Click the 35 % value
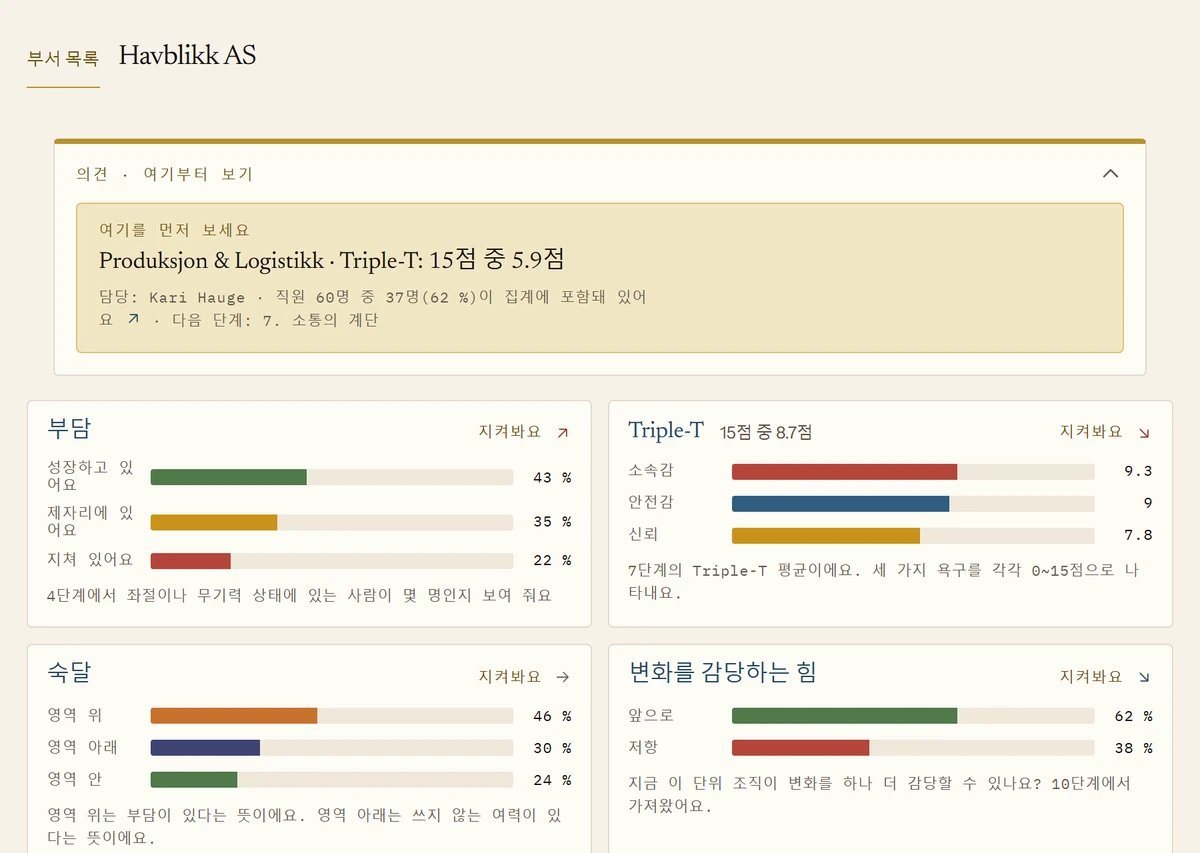Screen dimensions: 1200x853 552,522
